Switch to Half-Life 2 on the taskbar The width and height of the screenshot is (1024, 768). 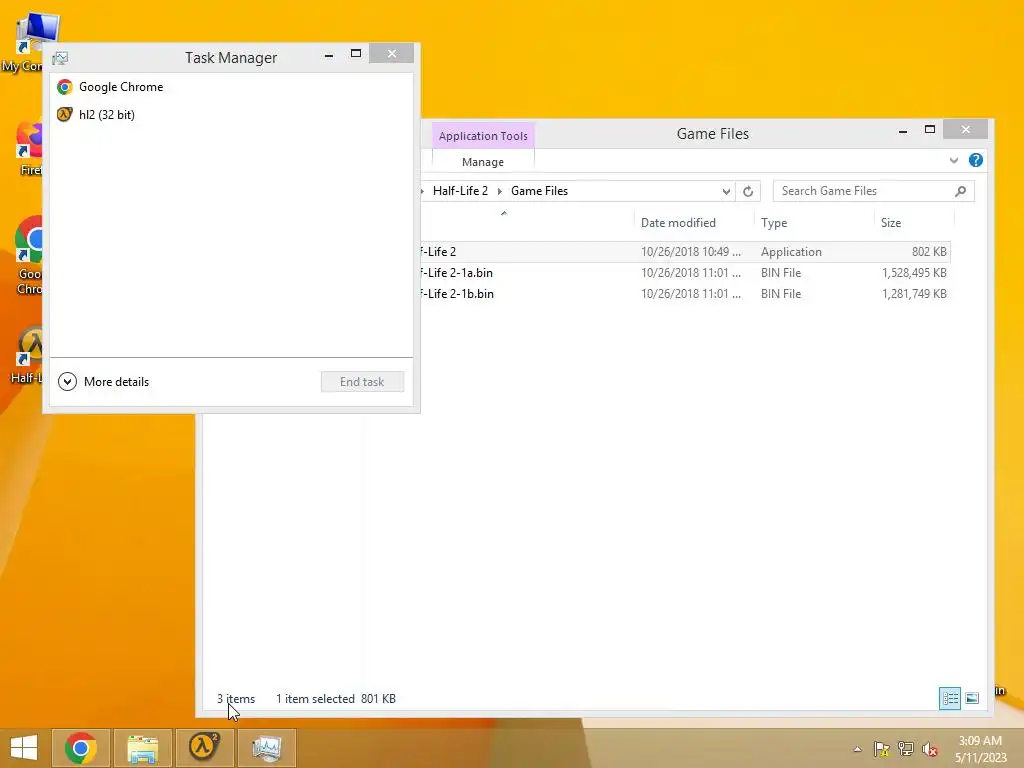click(204, 748)
